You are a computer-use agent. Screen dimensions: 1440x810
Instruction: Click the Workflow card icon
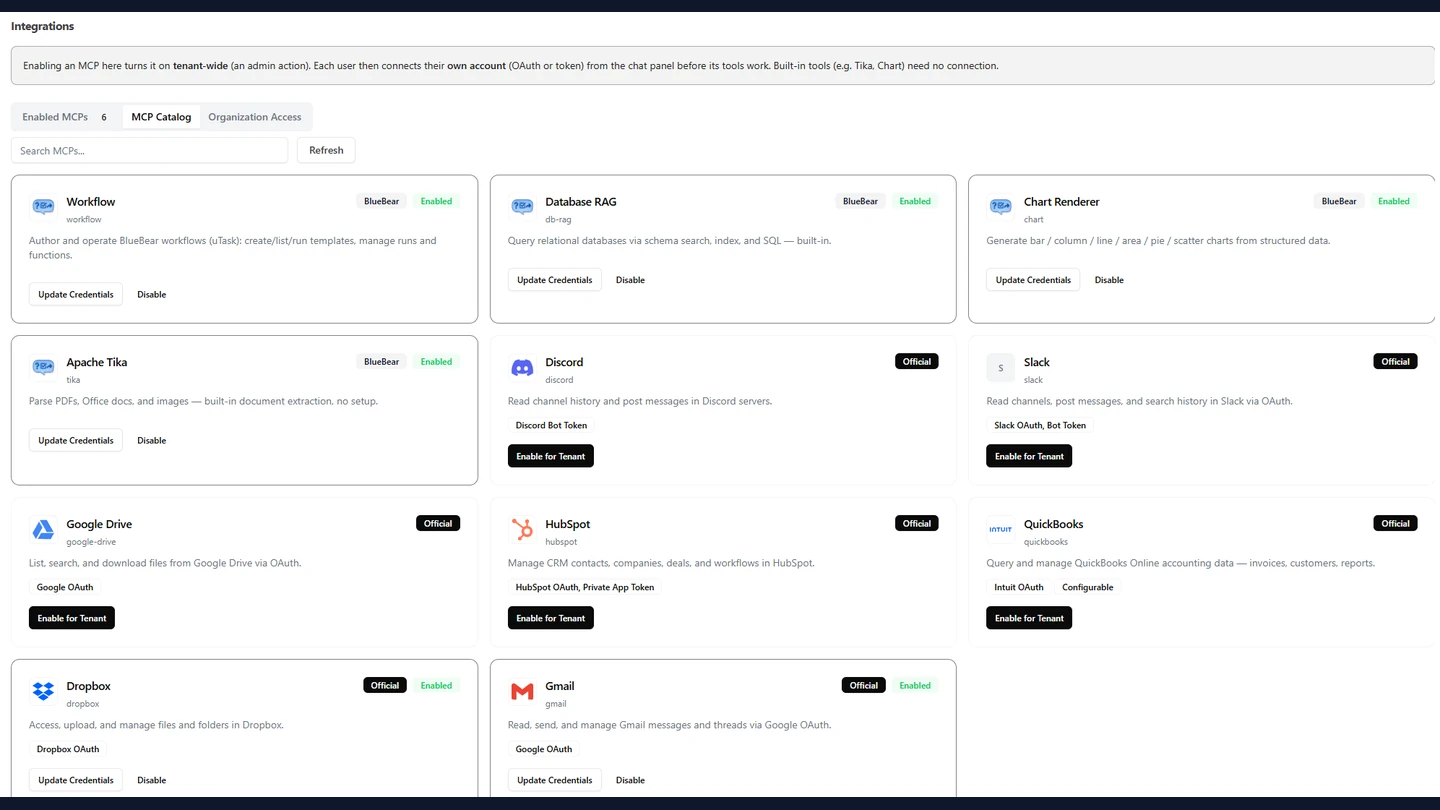(43, 207)
